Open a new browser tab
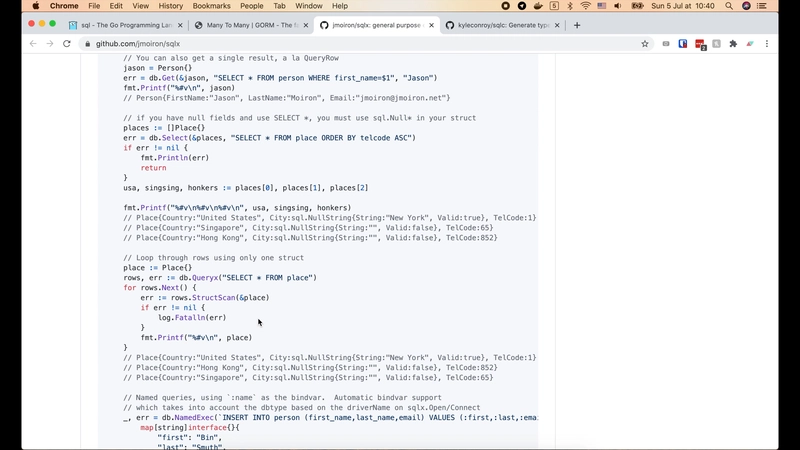Image resolution: width=800 pixels, height=450 pixels. pos(577,25)
